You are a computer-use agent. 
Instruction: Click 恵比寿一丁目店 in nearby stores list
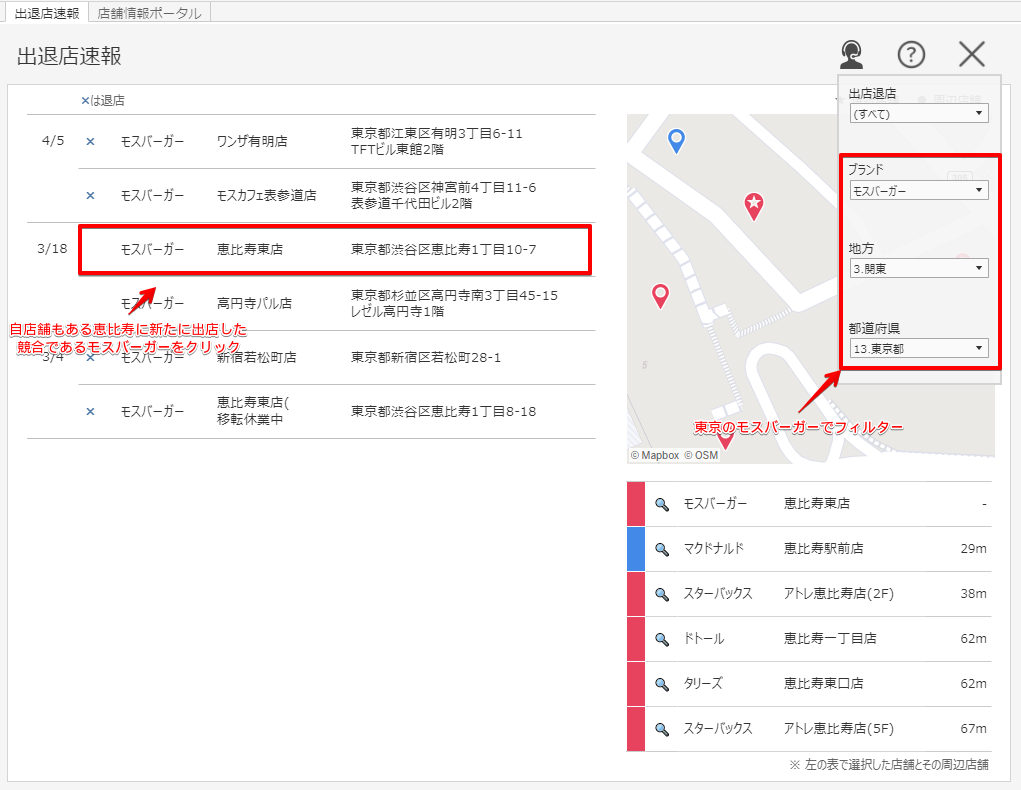coord(830,638)
